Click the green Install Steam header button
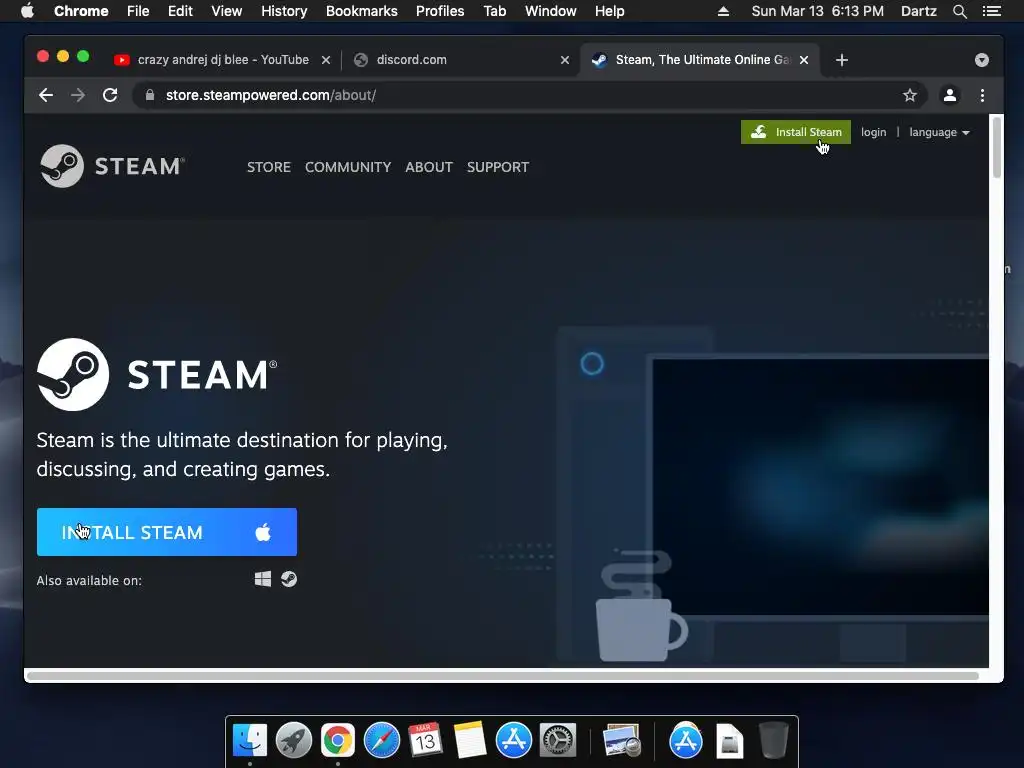1024x768 pixels. click(x=795, y=132)
